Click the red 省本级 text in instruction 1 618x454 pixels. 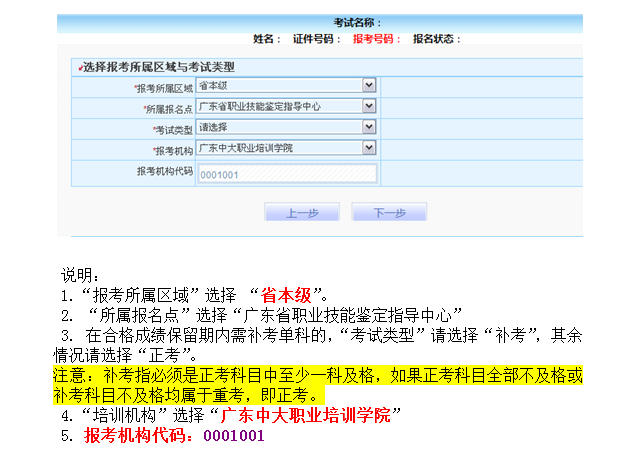tap(286, 295)
